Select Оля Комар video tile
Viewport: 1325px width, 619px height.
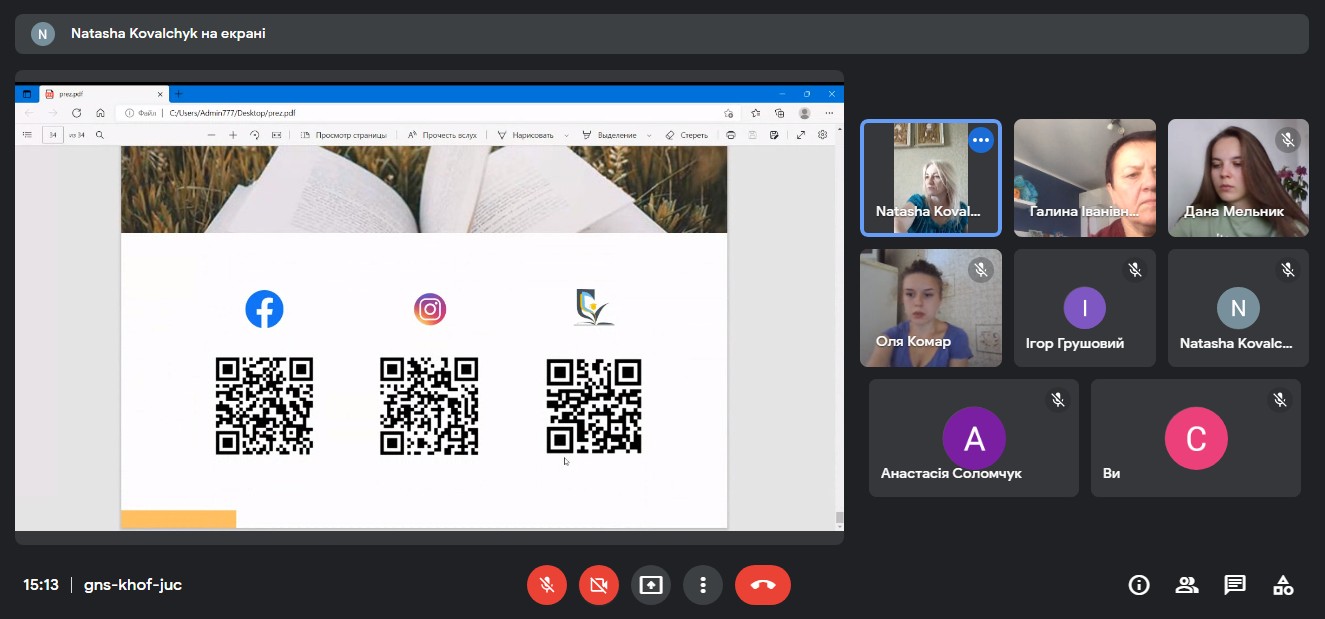931,308
